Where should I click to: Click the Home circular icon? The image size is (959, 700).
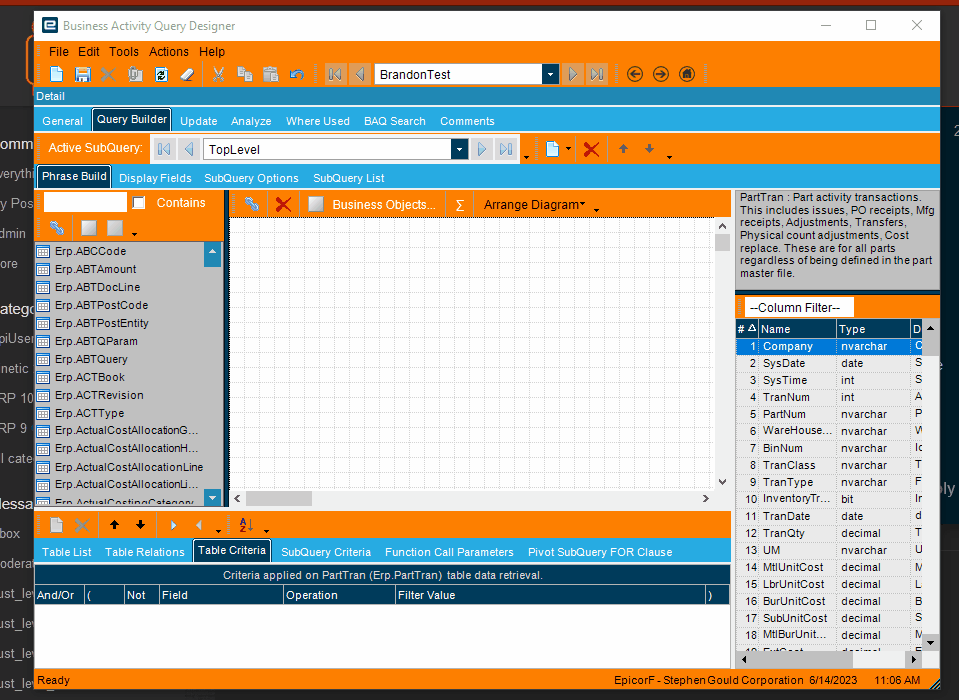click(x=687, y=75)
